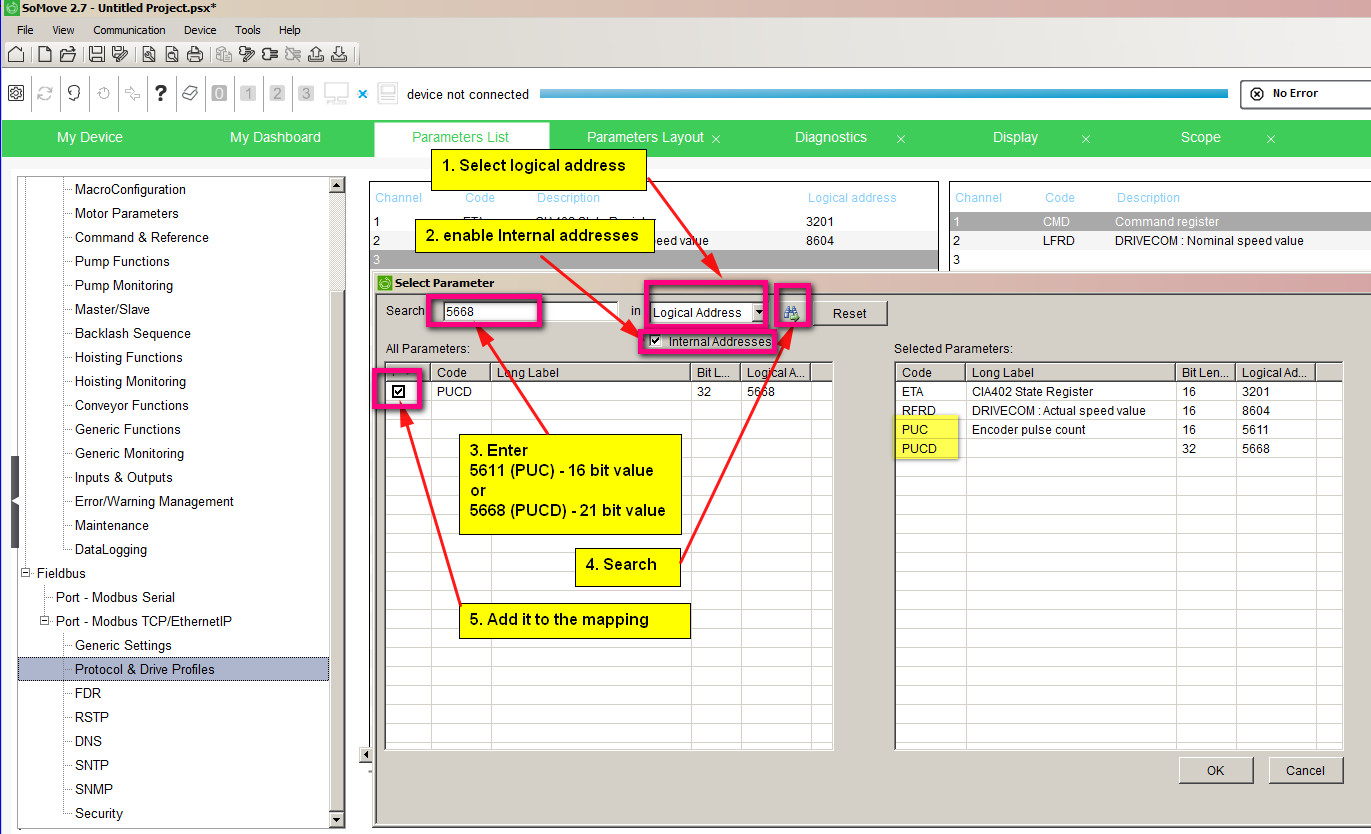Collapse the Port - Modbus TCP/EthernetIP node
This screenshot has width=1371, height=834.
(44, 621)
